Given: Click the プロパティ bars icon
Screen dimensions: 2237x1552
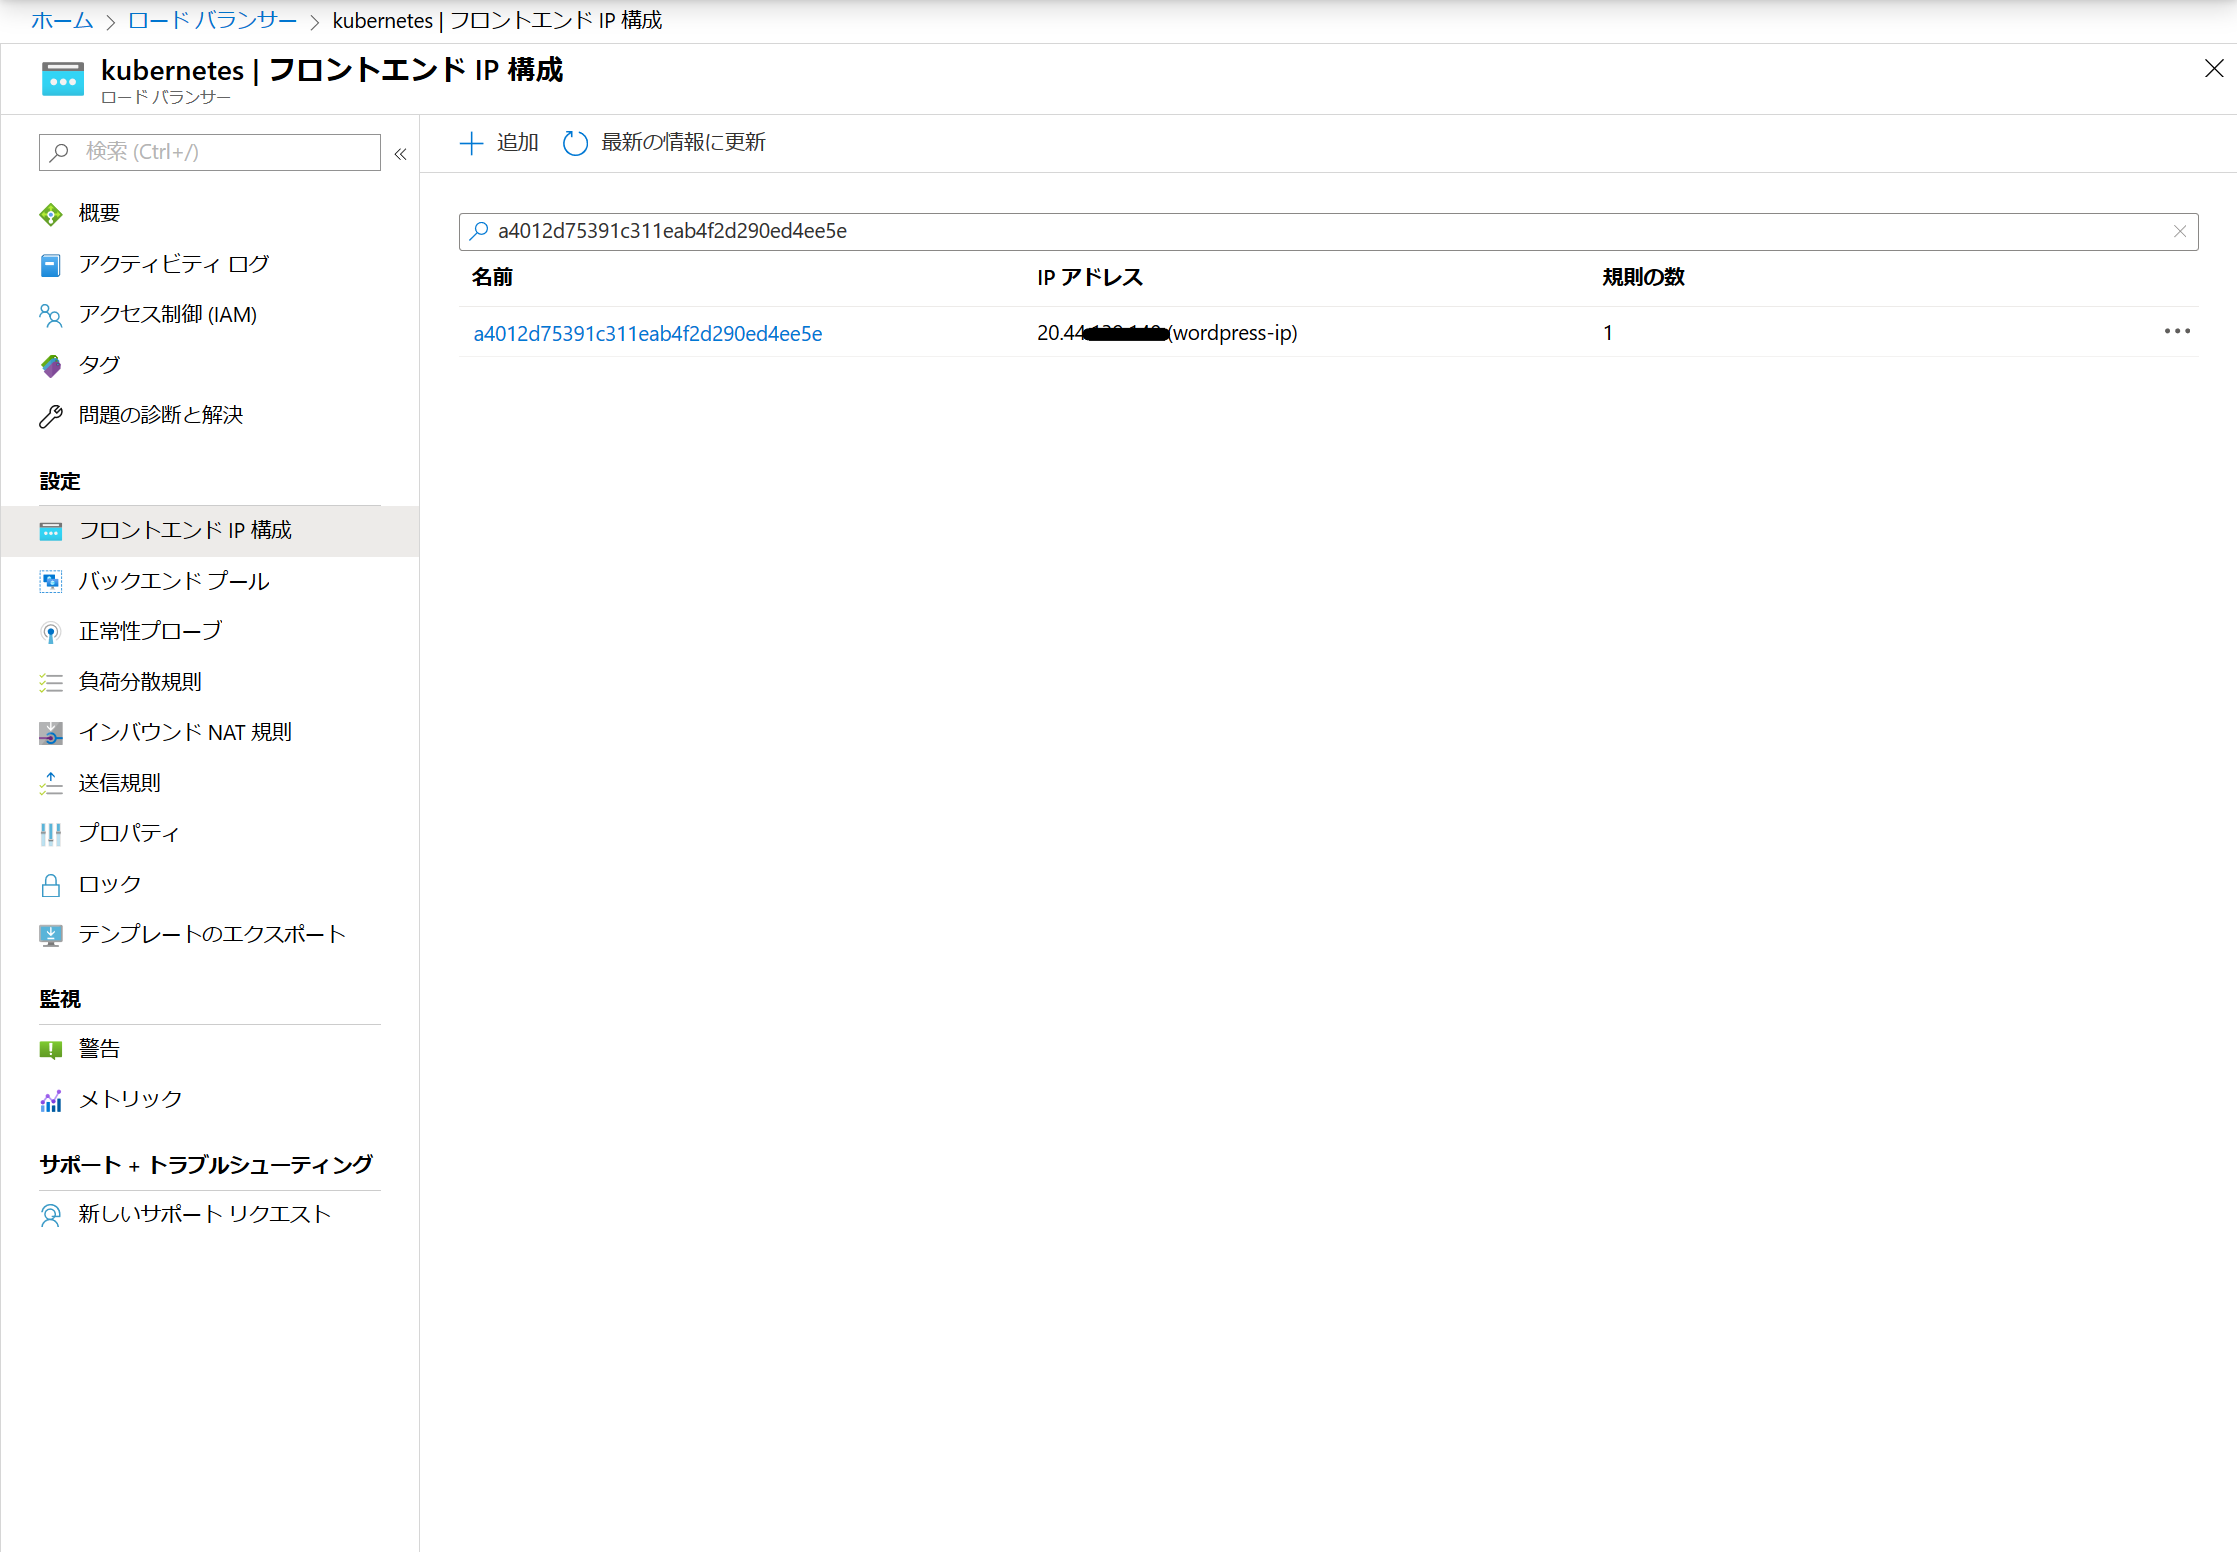Looking at the screenshot, I should click(x=51, y=834).
